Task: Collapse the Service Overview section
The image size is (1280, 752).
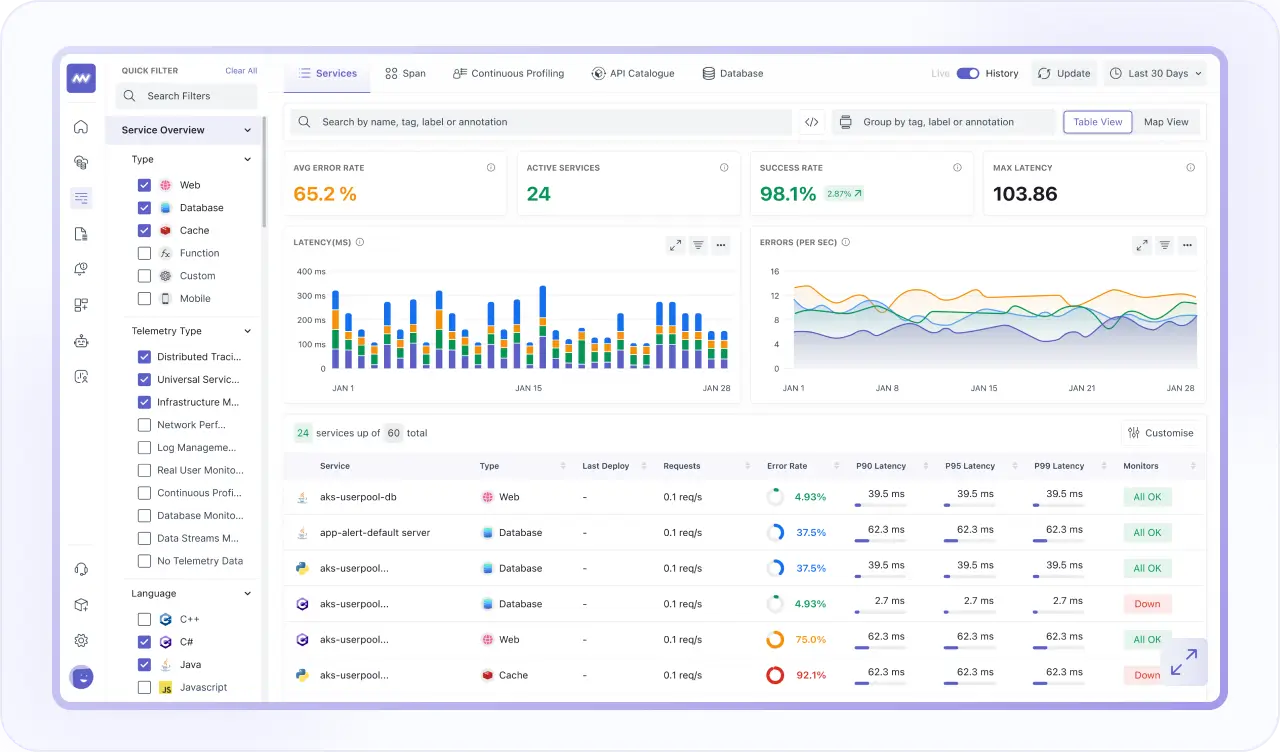Action: [248, 130]
